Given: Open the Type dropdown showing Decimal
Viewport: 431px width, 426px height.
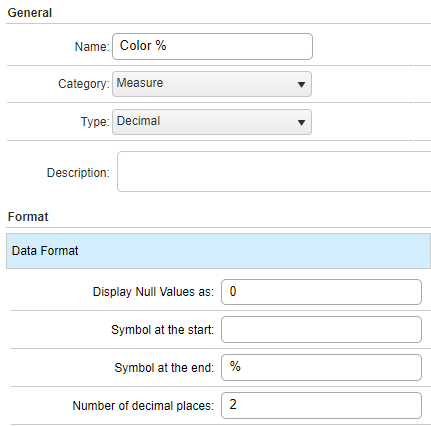Looking at the screenshot, I should [212, 122].
